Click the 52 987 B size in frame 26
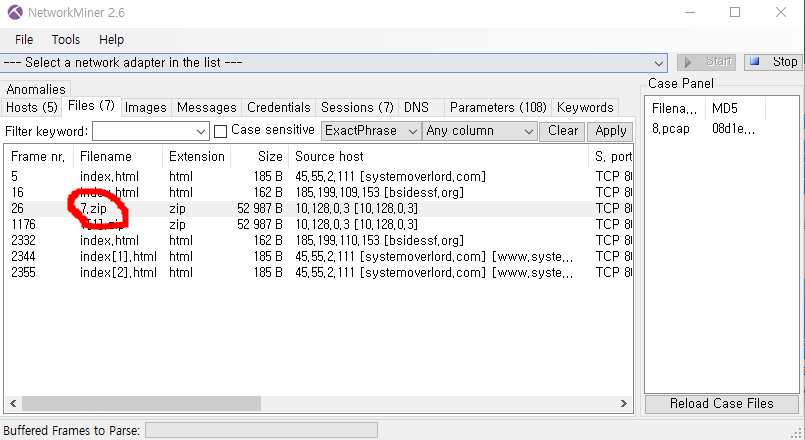This screenshot has width=805, height=440. pyautogui.click(x=260, y=208)
